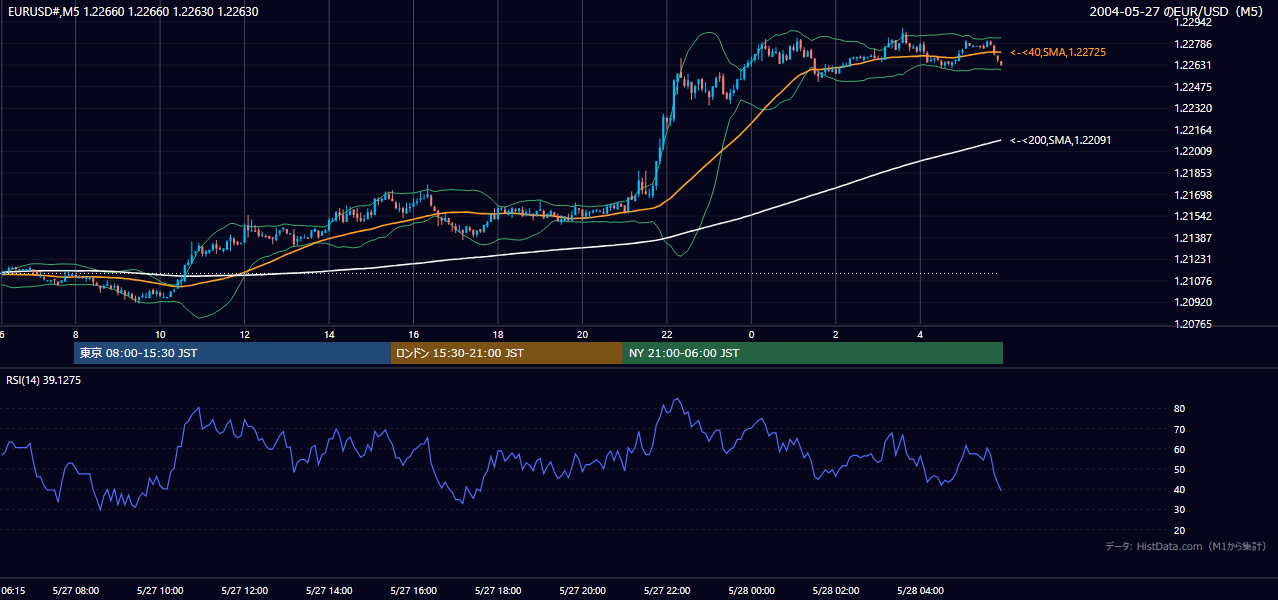The width and height of the screenshot is (1278, 600).
Task: Click the hour 14 label under the price chart
Action: pos(329,334)
